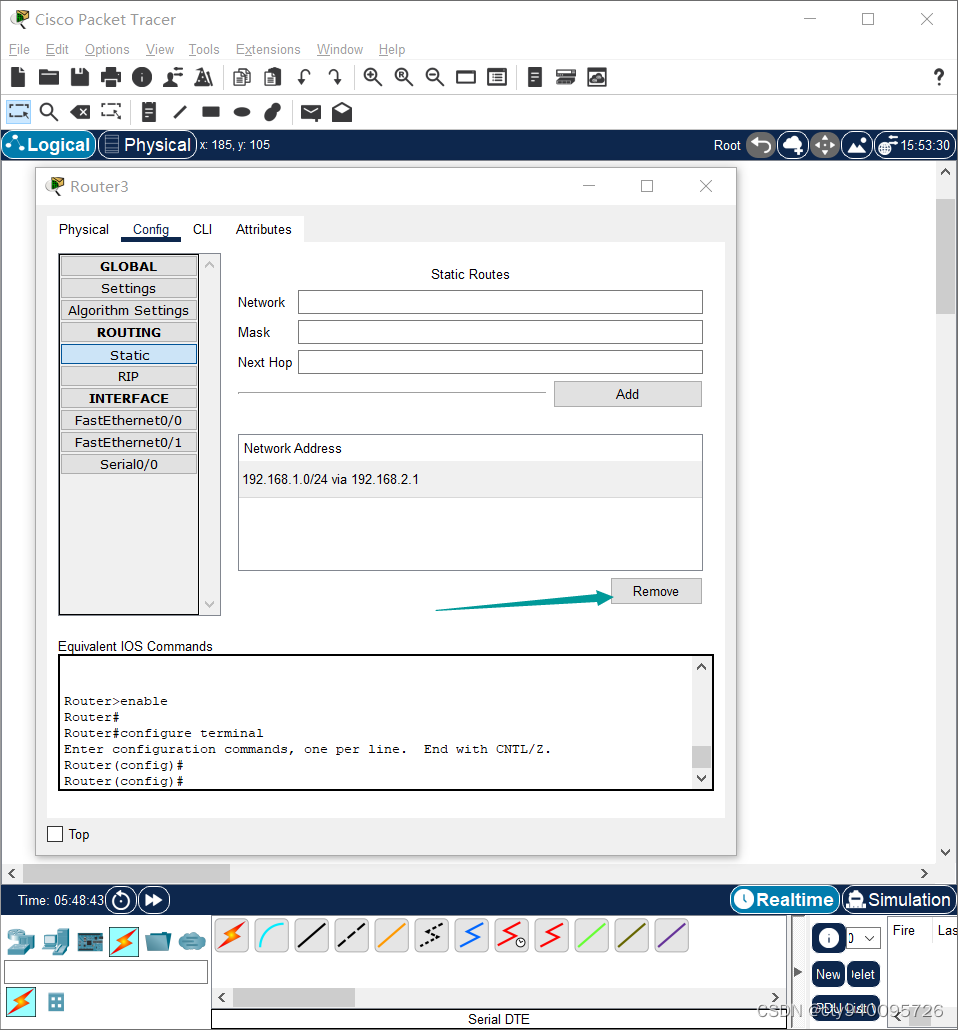Choose the Delete tool icon
The width and height of the screenshot is (958, 1030).
point(80,112)
